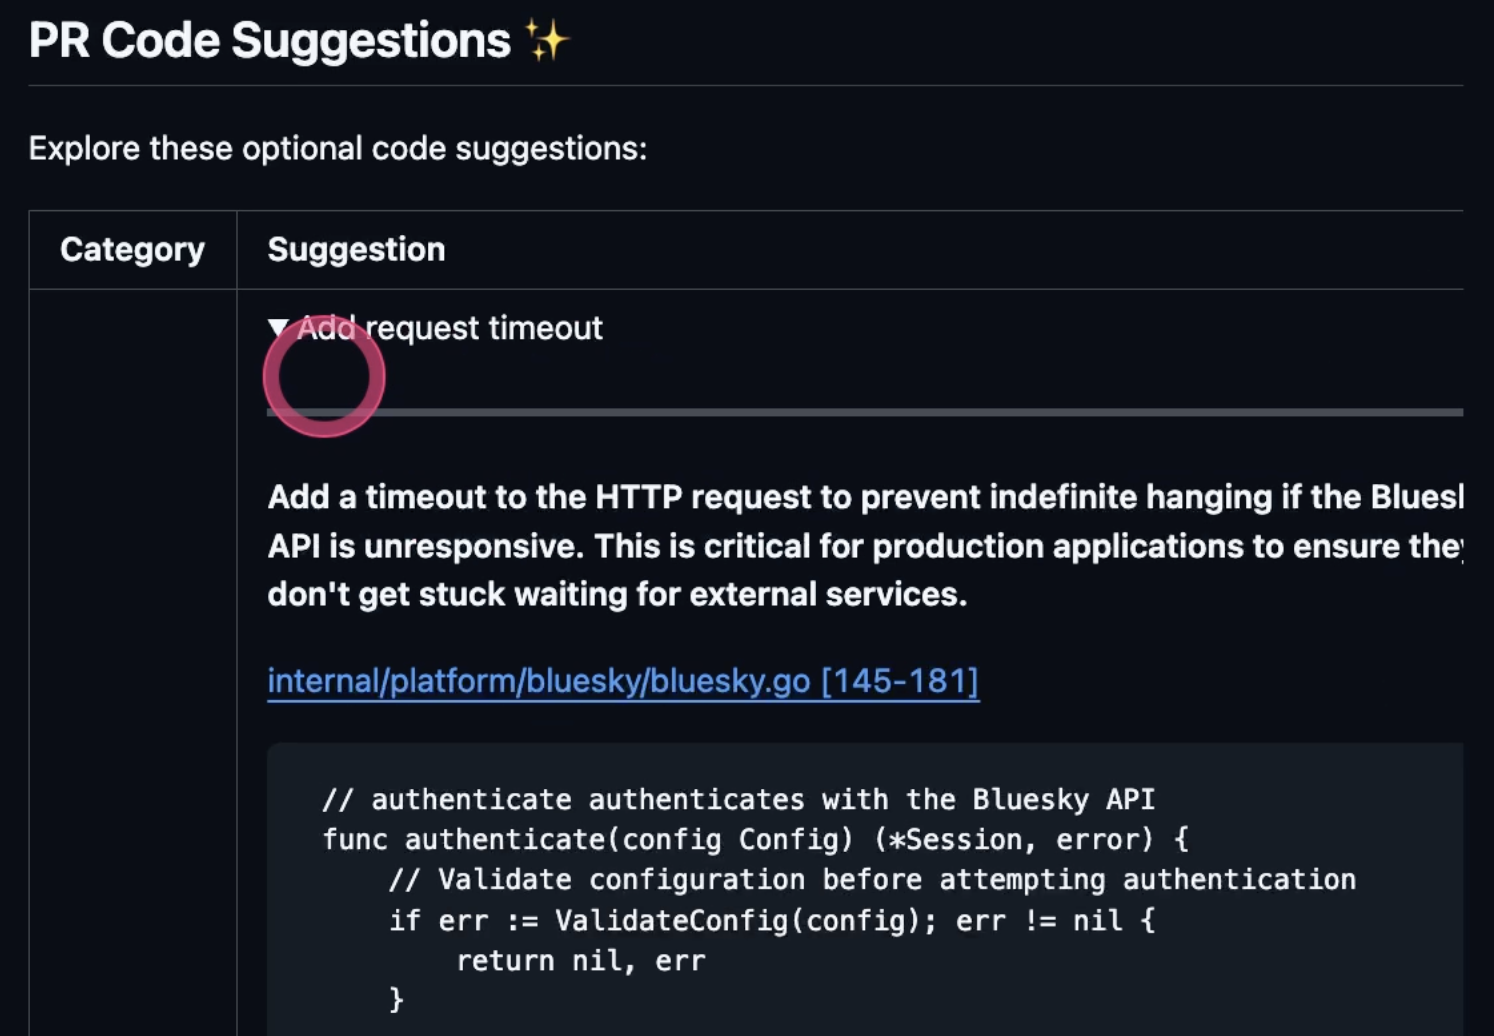The width and height of the screenshot is (1494, 1036).
Task: Click the Add request timeout summary text
Action: [450, 328]
